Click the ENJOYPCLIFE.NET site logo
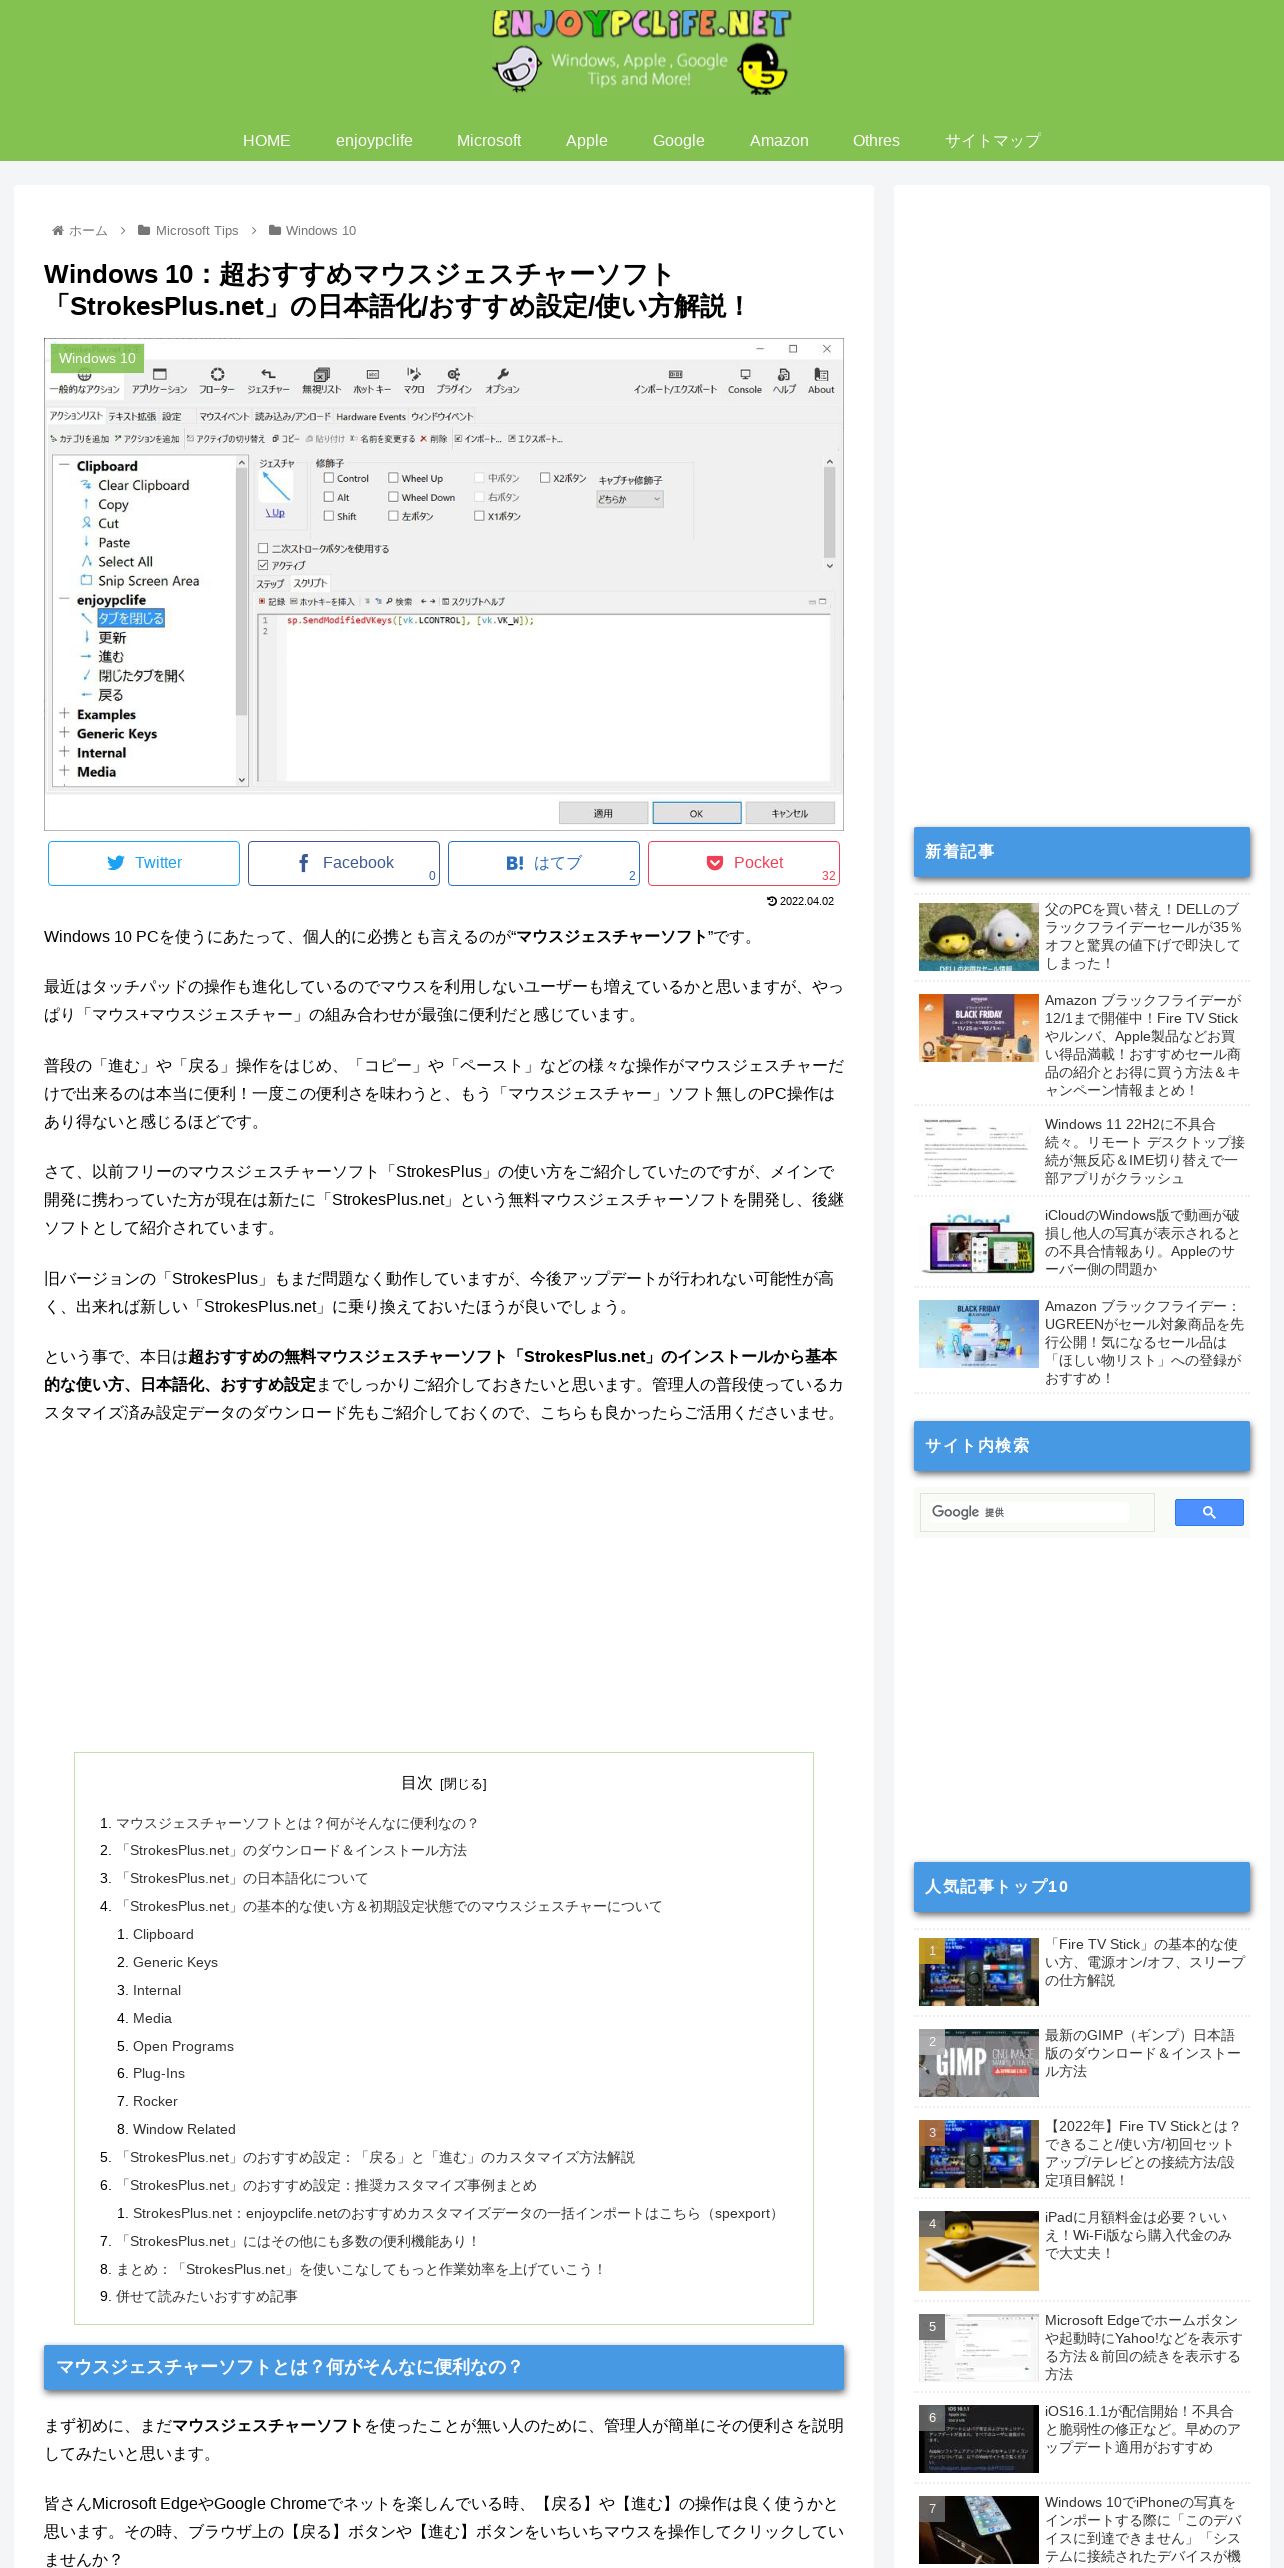 pyautogui.click(x=641, y=51)
